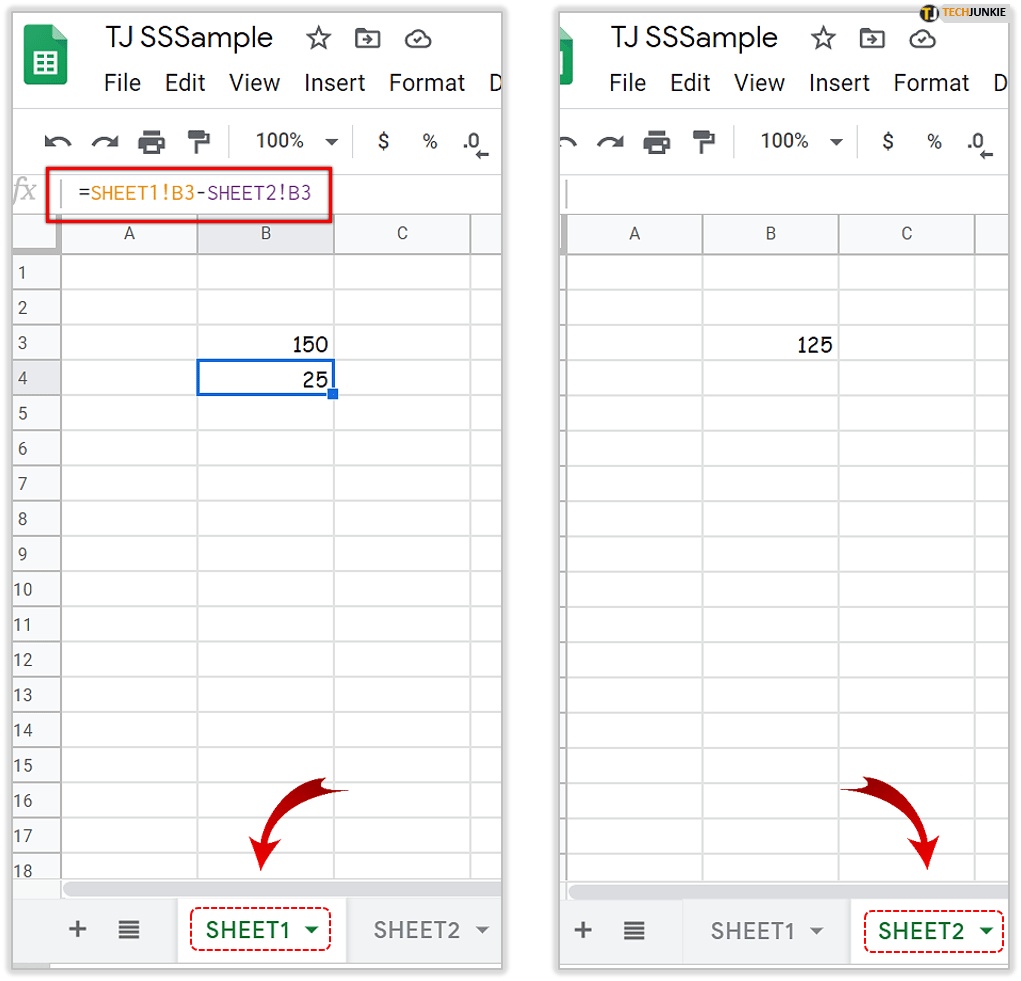This screenshot has height=981, width=1021.
Task: Click move-to-folder icon in right window
Action: click(x=873, y=39)
